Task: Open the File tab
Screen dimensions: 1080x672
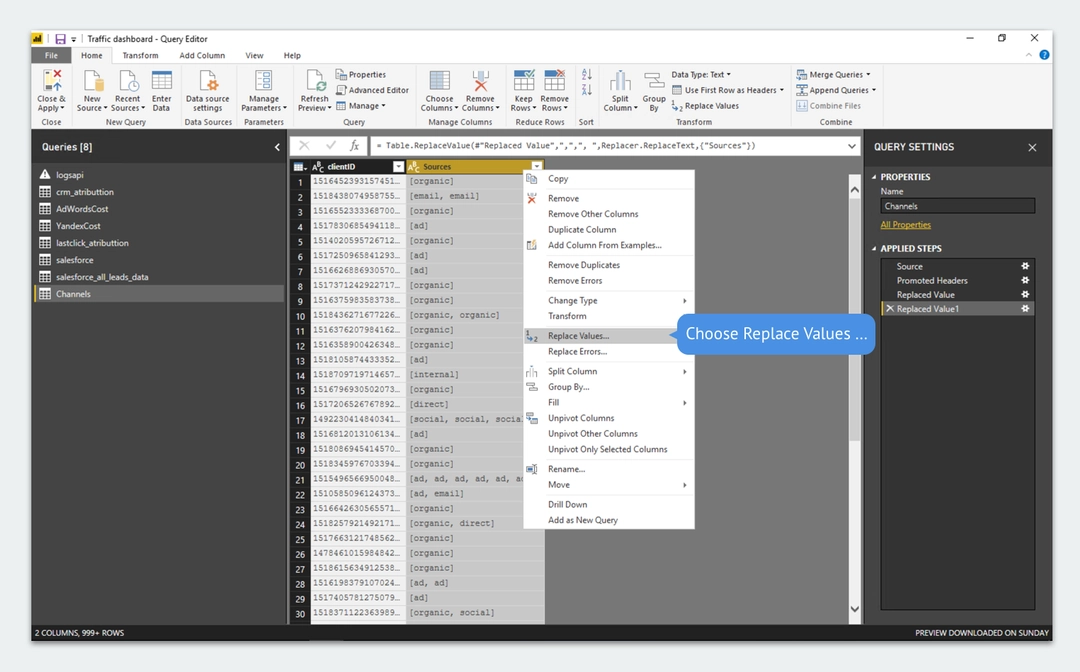Action: pyautogui.click(x=52, y=56)
